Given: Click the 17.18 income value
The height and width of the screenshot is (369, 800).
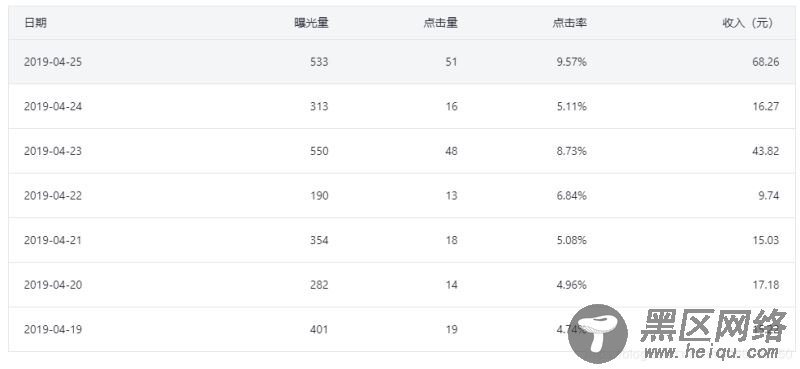Looking at the screenshot, I should point(766,285).
